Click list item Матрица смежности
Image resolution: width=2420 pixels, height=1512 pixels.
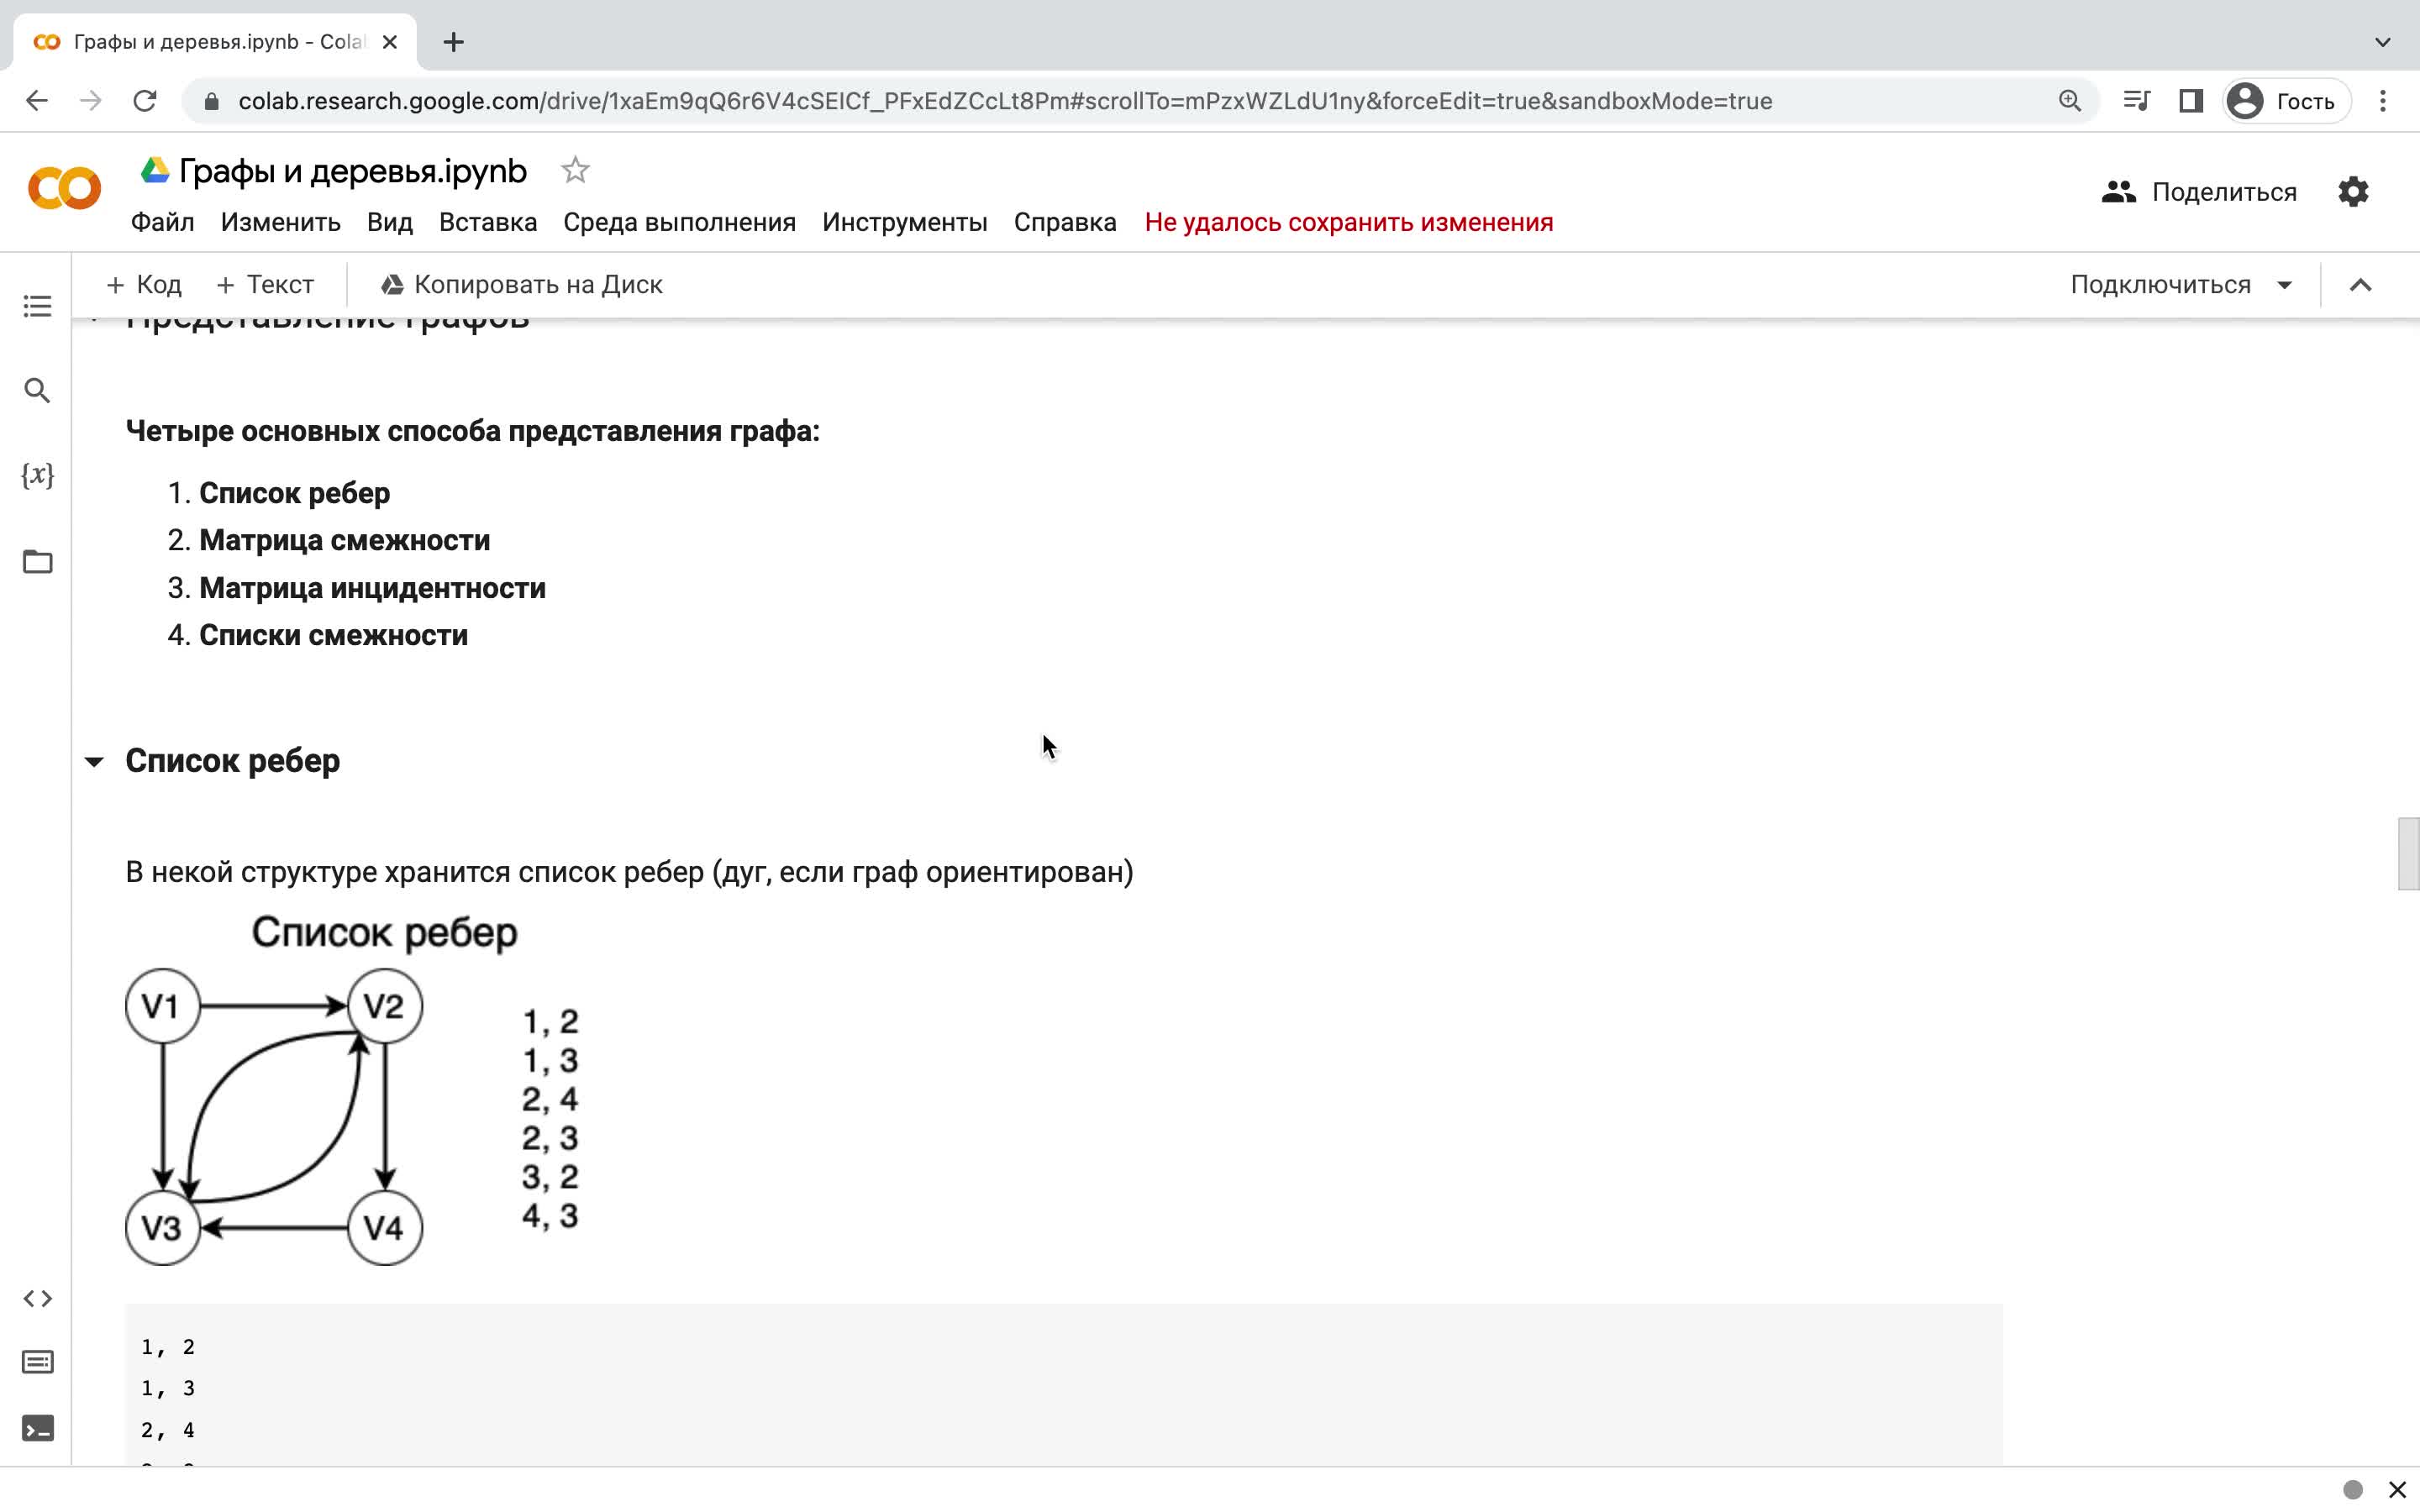[x=344, y=540]
